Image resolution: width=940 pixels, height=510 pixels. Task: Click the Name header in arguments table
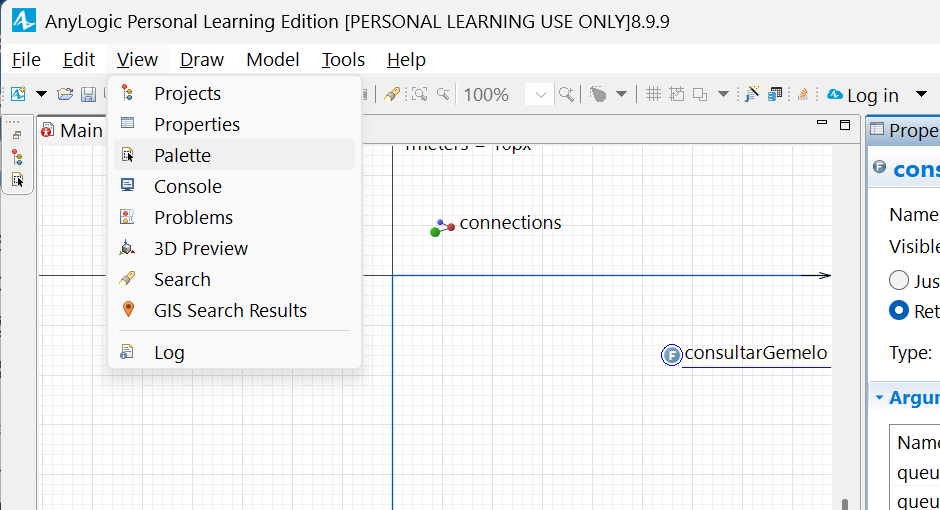click(917, 442)
